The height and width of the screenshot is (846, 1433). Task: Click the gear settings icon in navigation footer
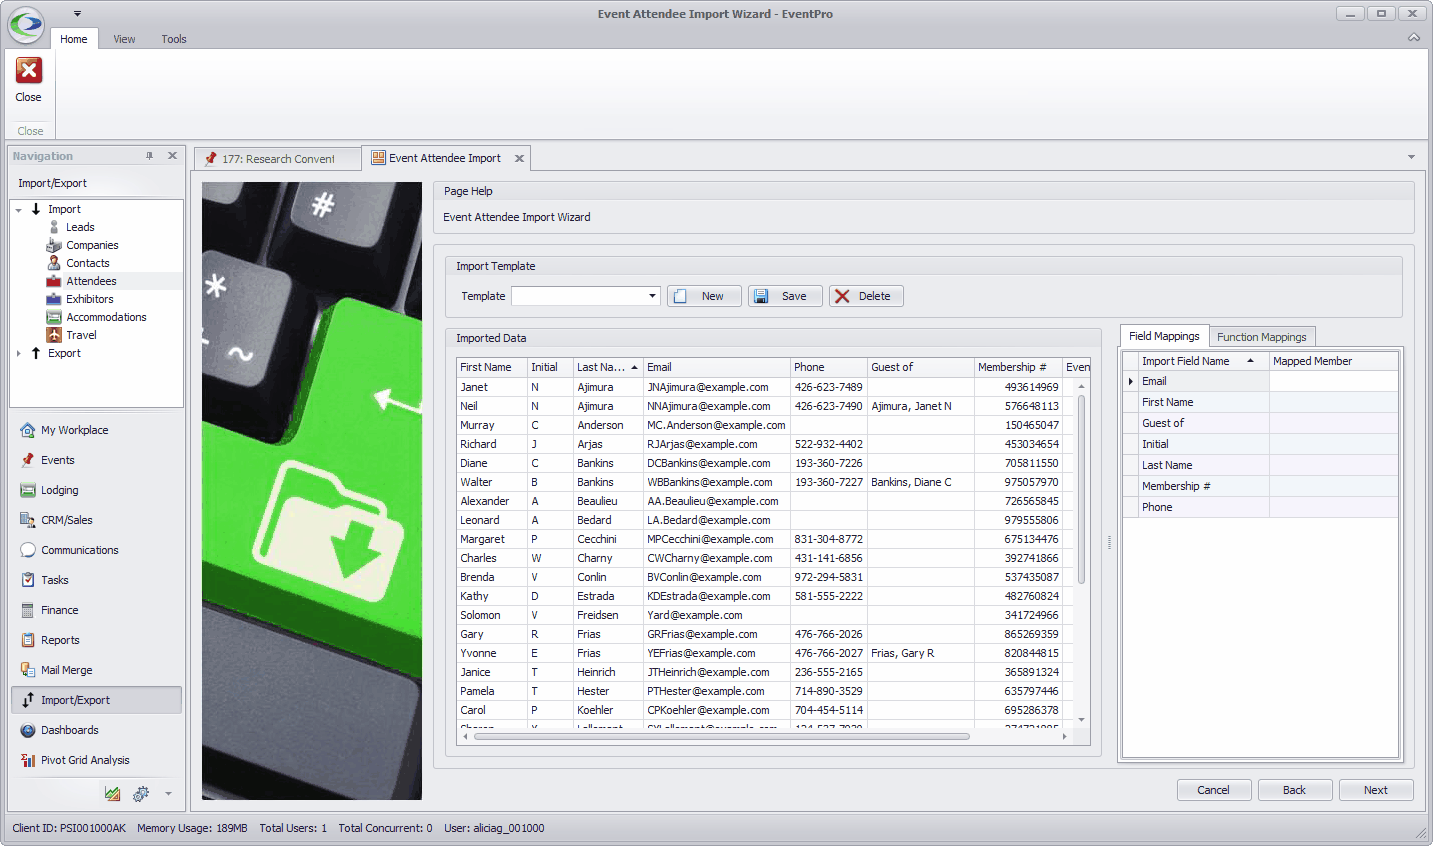tap(141, 794)
